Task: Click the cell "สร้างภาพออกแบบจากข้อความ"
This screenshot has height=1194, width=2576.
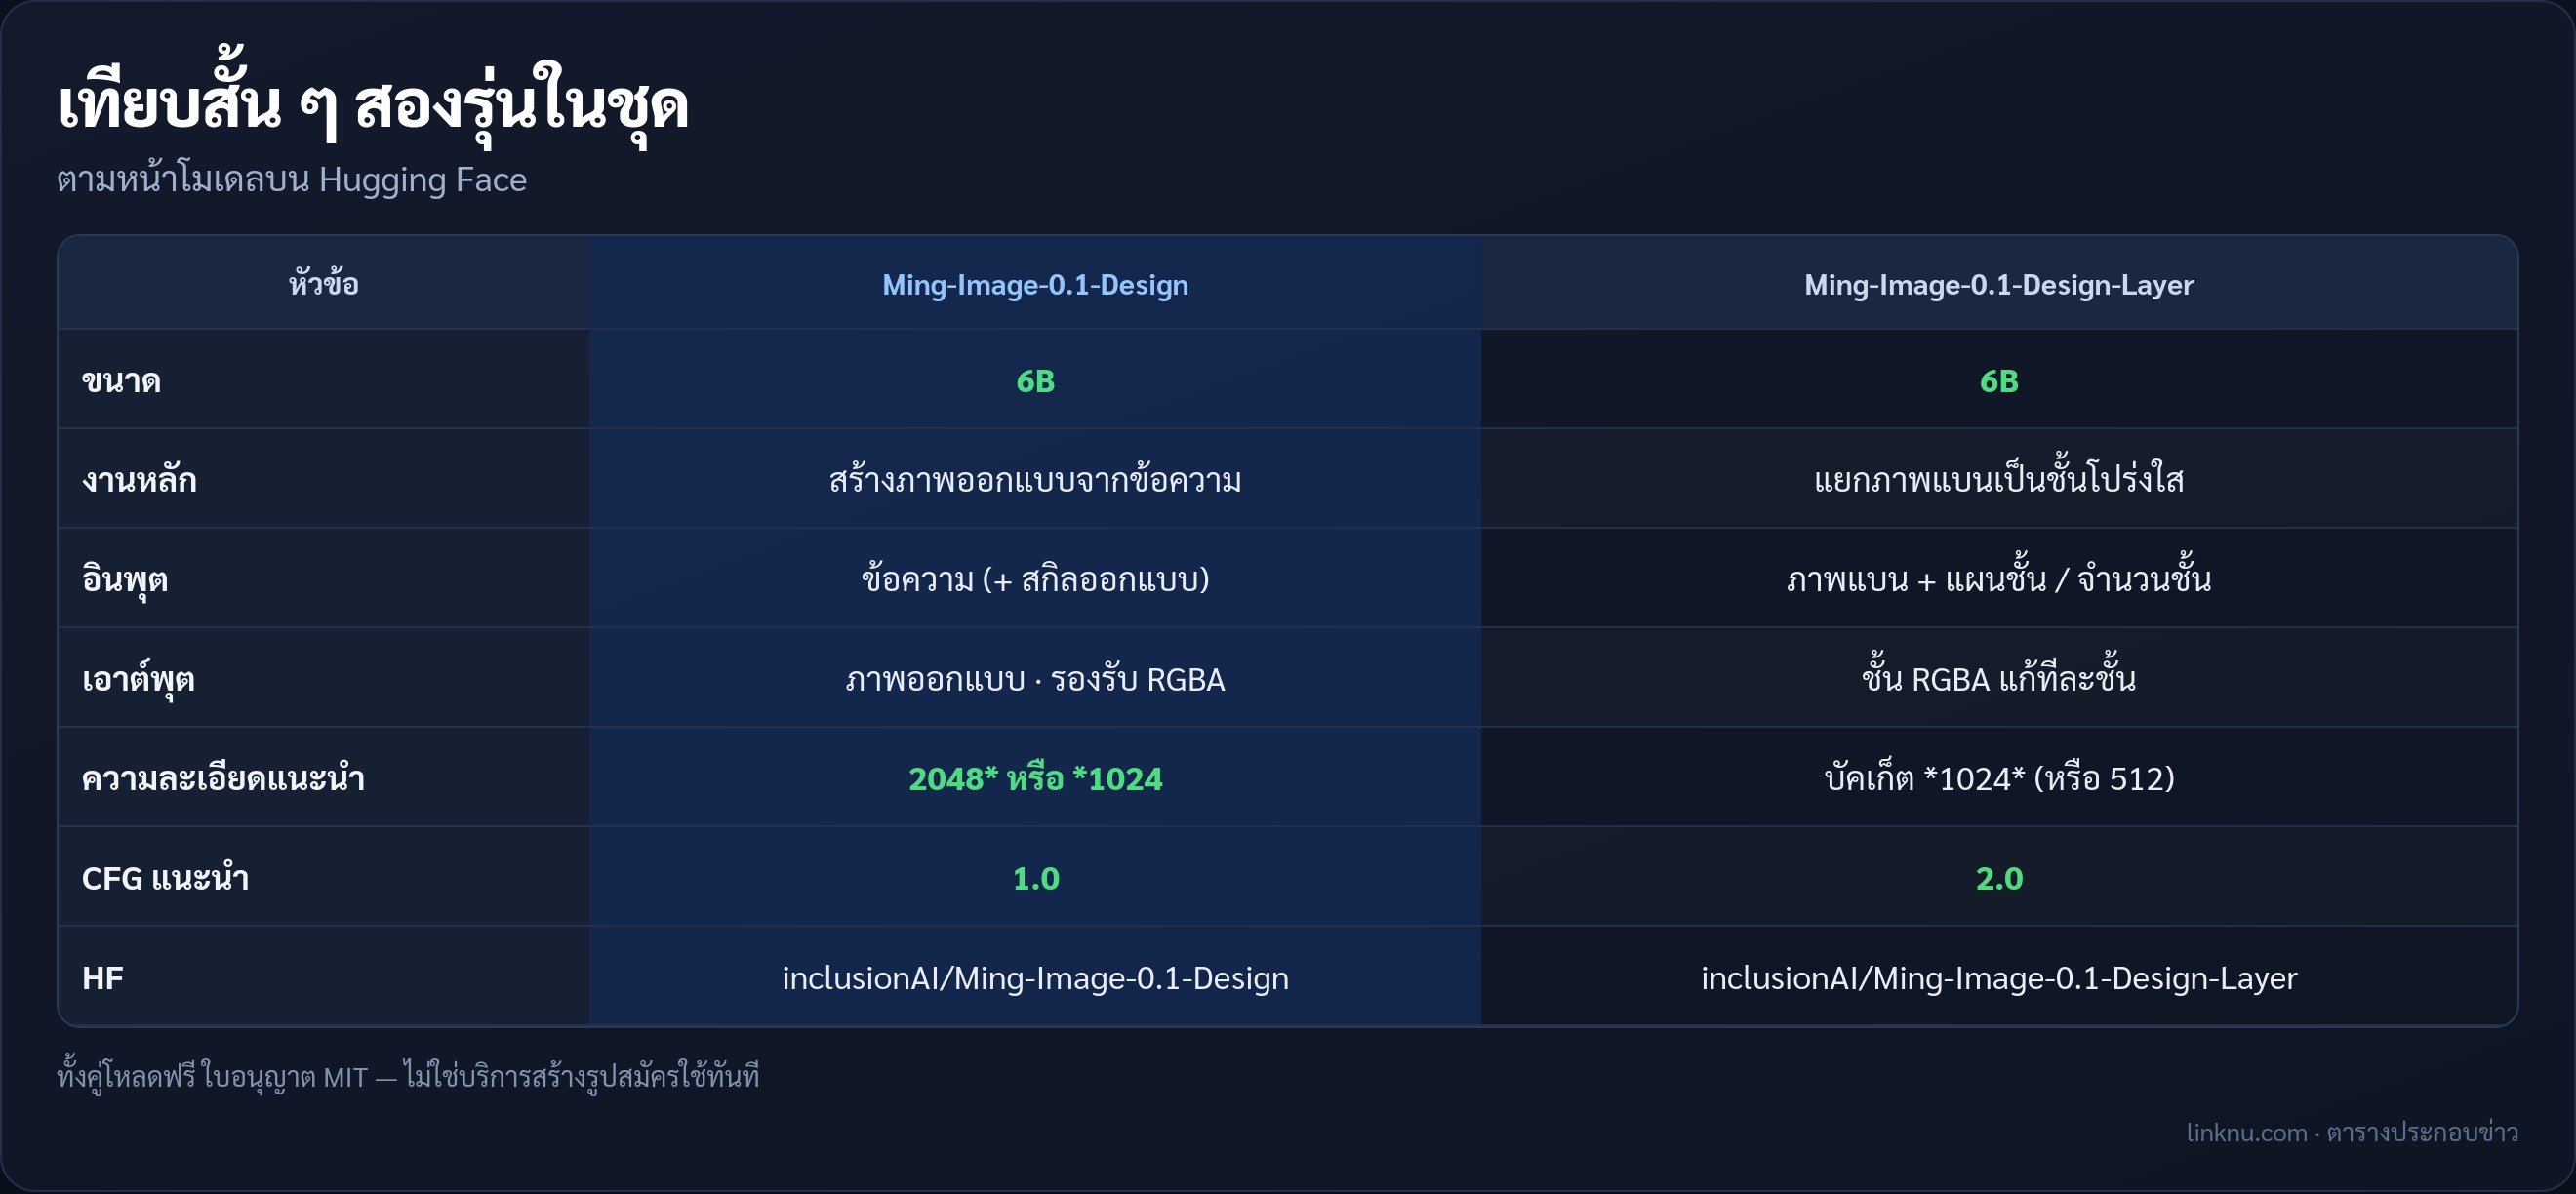Action: (x=1035, y=480)
